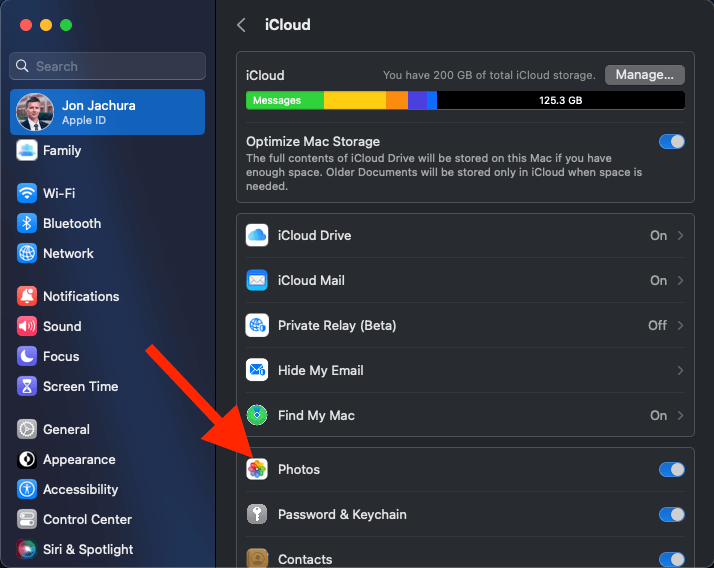Screen dimensions: 714x568
Task: Click the Siri & Spotlight sidebar icon
Action: [x=27, y=549]
